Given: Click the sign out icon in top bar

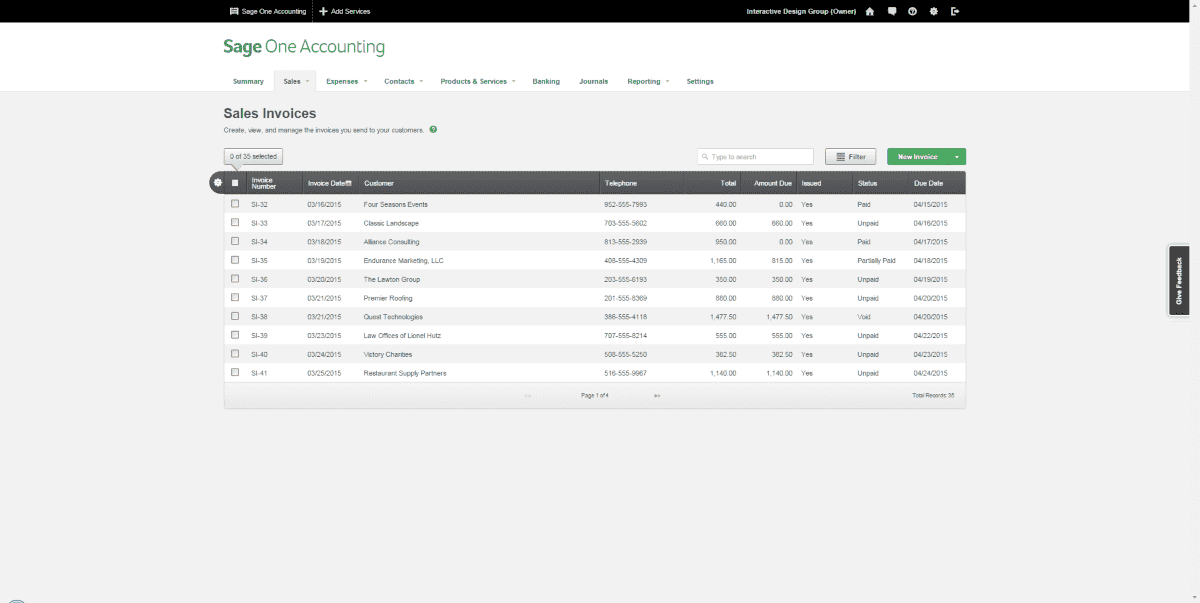Looking at the screenshot, I should click(x=955, y=11).
